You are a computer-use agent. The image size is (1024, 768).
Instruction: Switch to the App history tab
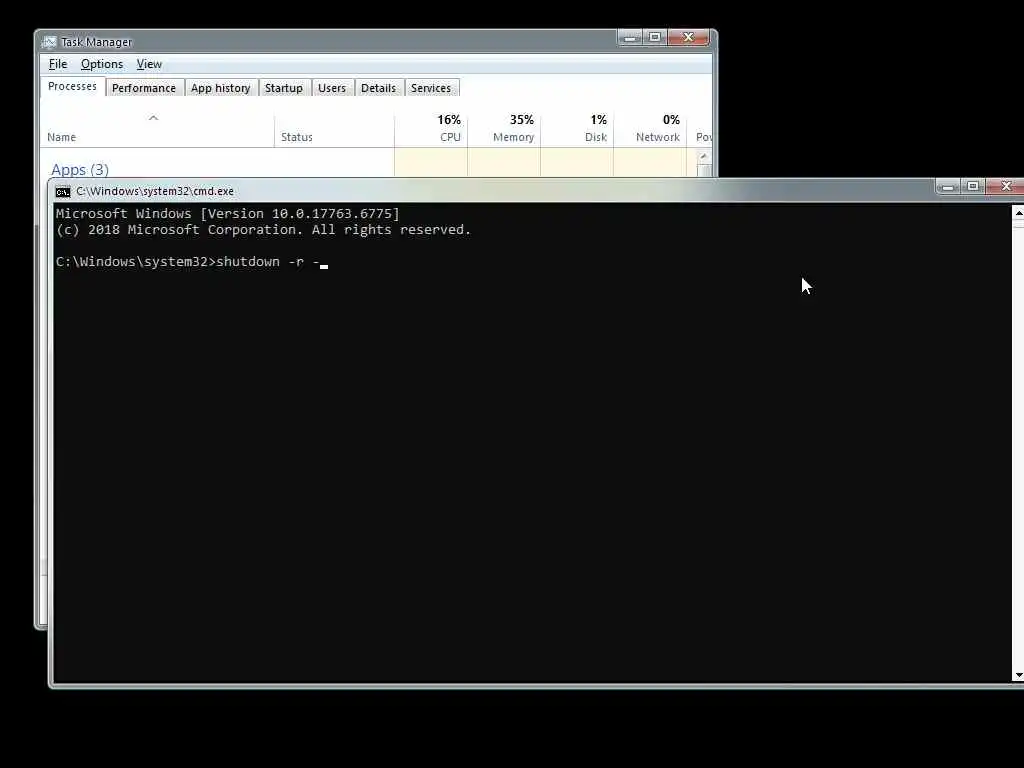221,88
